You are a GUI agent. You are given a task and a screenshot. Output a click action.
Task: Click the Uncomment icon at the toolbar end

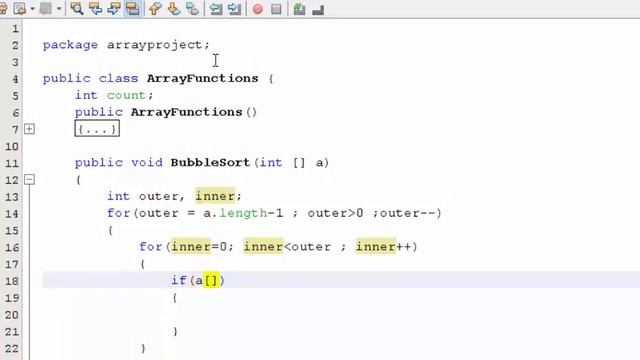tap(318, 10)
